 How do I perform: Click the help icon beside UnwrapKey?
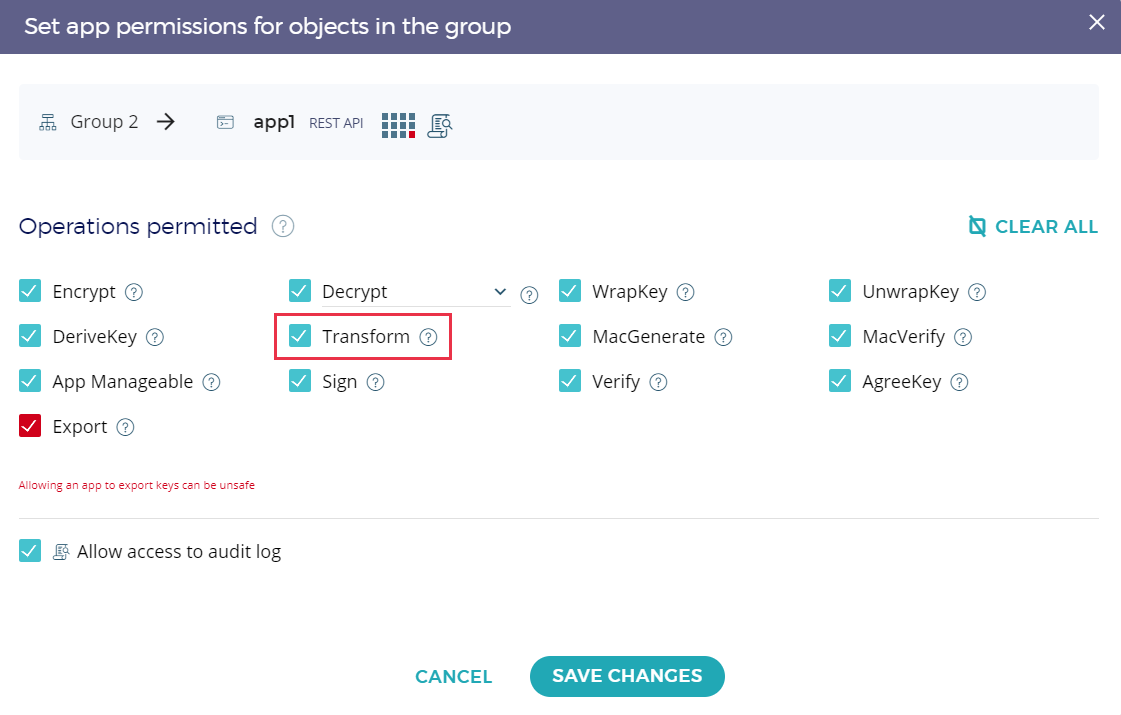click(977, 292)
